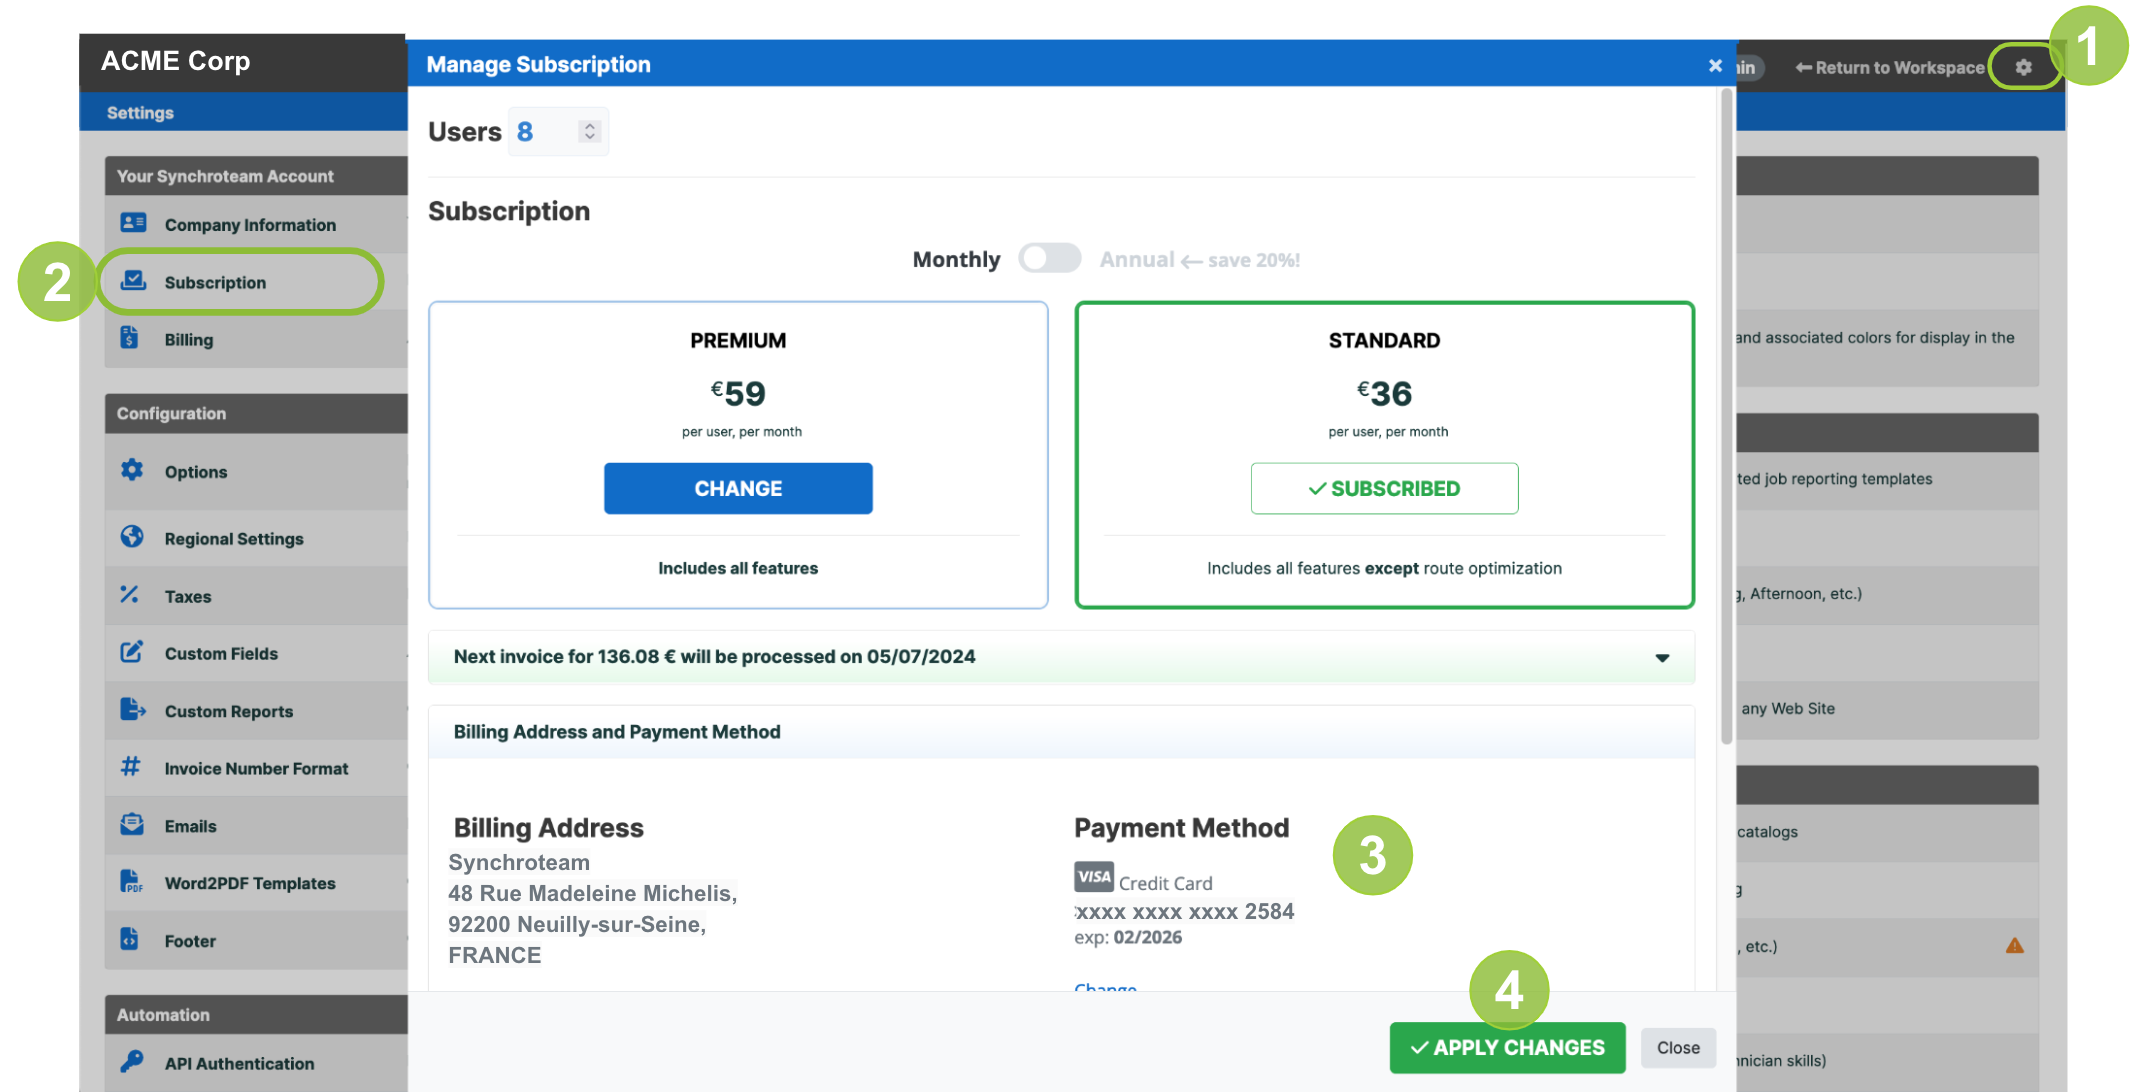The width and height of the screenshot is (2148, 1092).
Task: Click the Custom Reports export icon
Action: coord(133,710)
